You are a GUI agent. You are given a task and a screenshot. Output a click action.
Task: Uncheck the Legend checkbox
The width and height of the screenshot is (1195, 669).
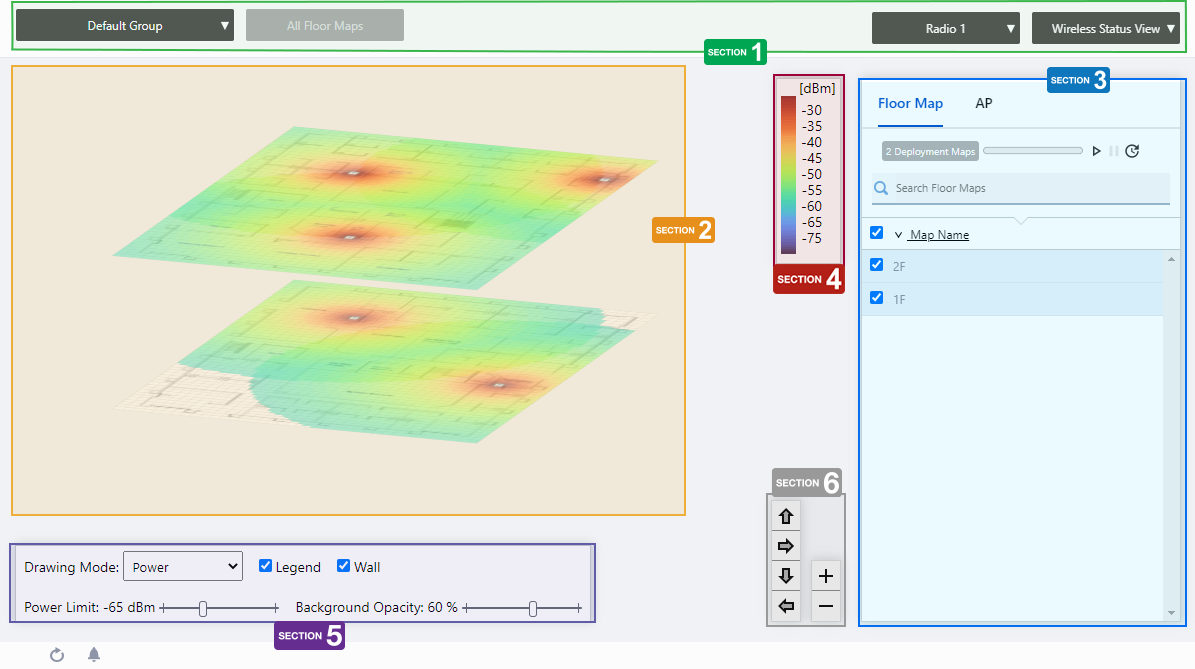click(x=265, y=566)
